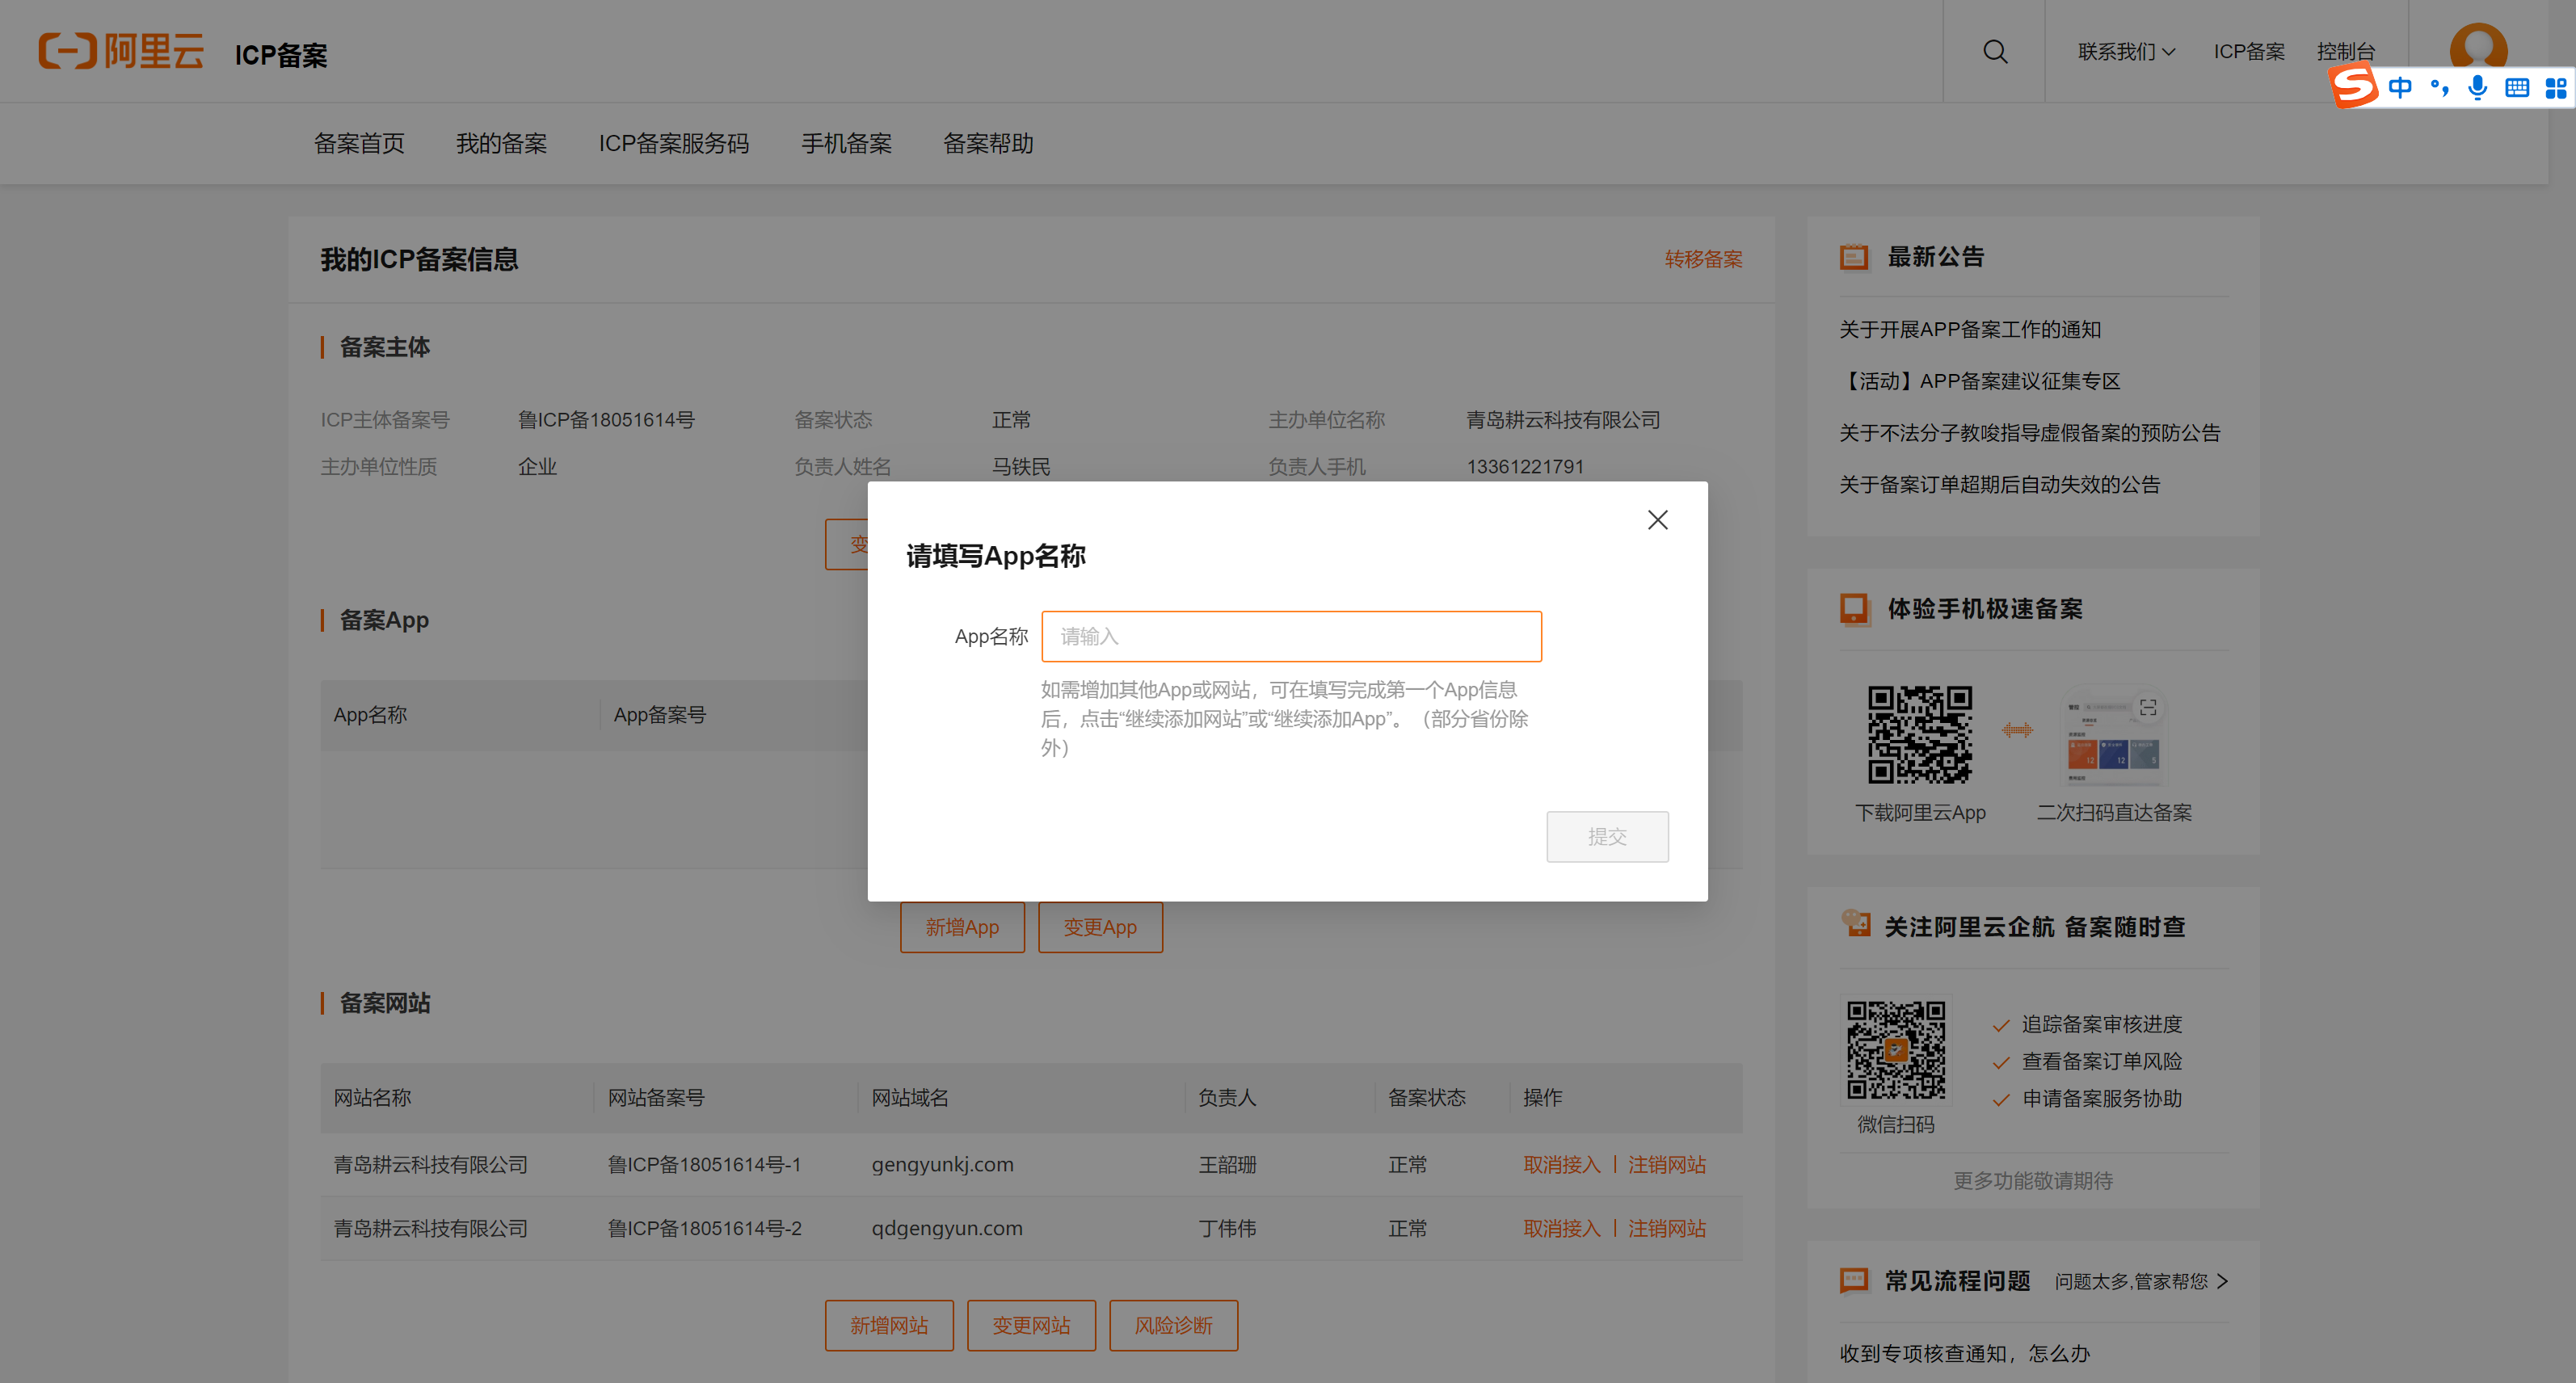The width and height of the screenshot is (2576, 1383).
Task: Go to 备案首页 tab
Action: click(359, 144)
